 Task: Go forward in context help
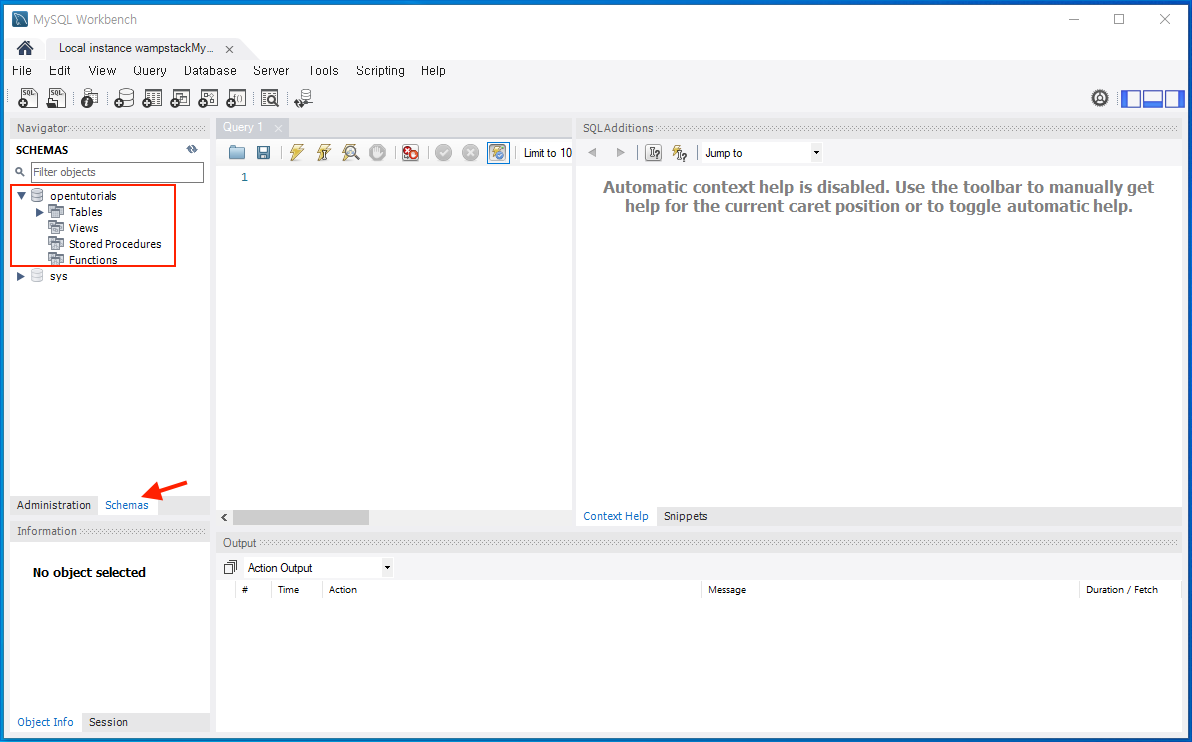620,153
